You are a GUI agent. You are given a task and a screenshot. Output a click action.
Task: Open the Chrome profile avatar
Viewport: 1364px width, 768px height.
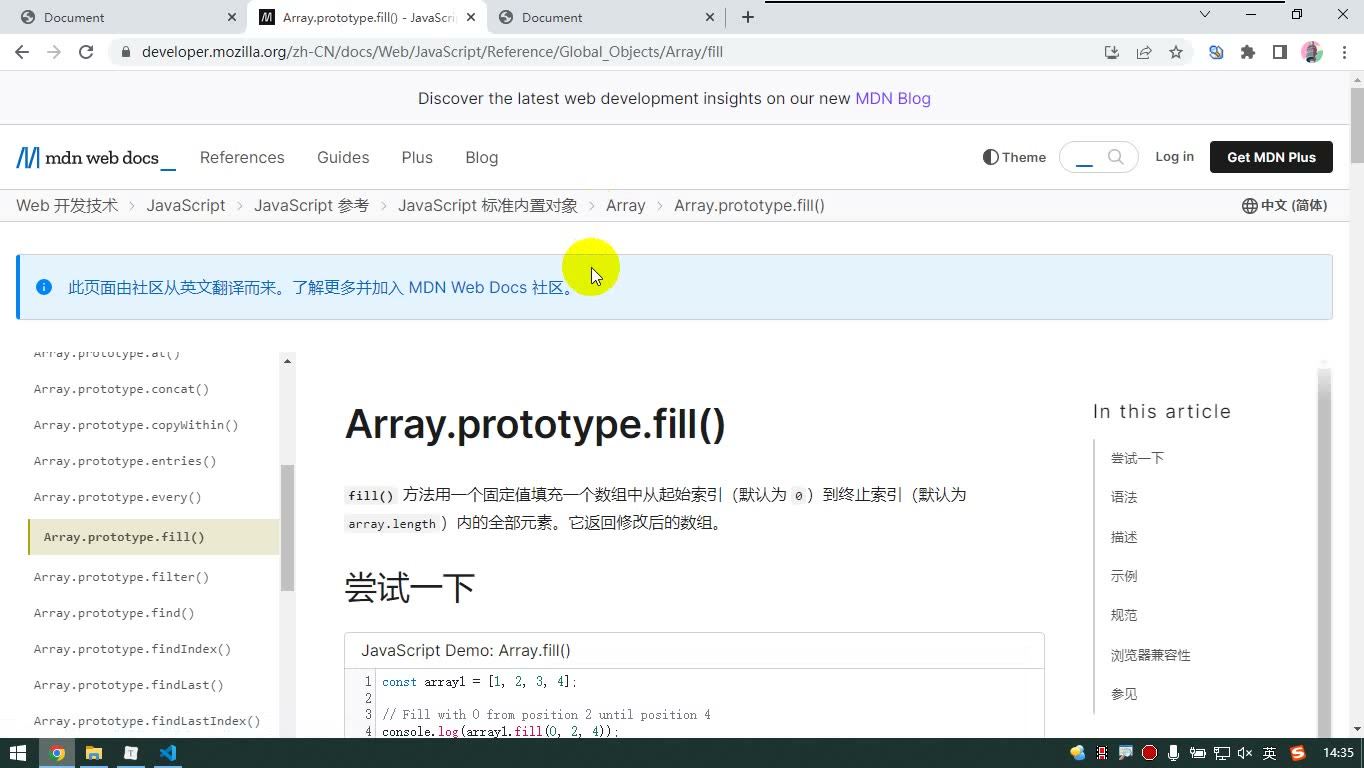tap(1312, 52)
